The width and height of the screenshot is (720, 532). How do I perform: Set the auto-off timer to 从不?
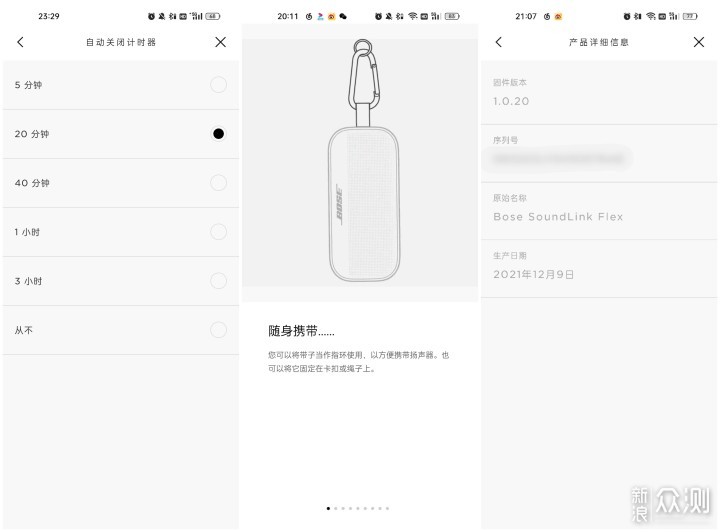pyautogui.click(x=121, y=330)
